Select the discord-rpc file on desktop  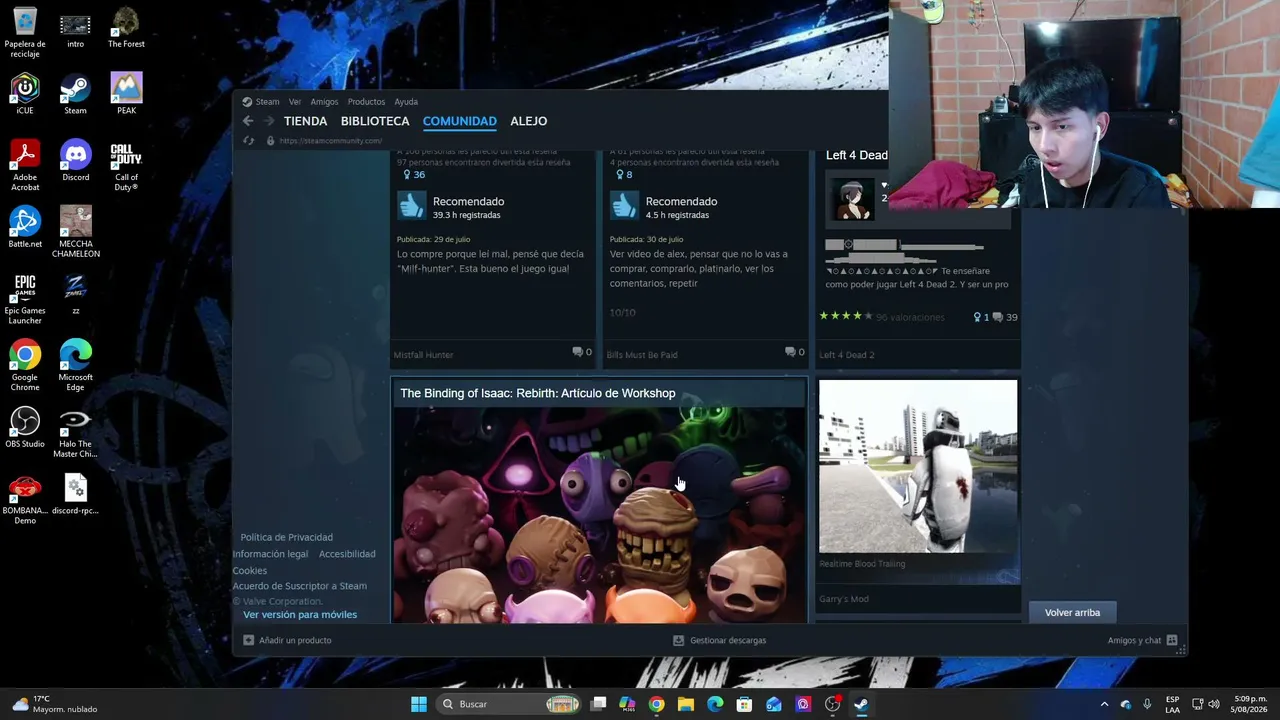pos(76,494)
